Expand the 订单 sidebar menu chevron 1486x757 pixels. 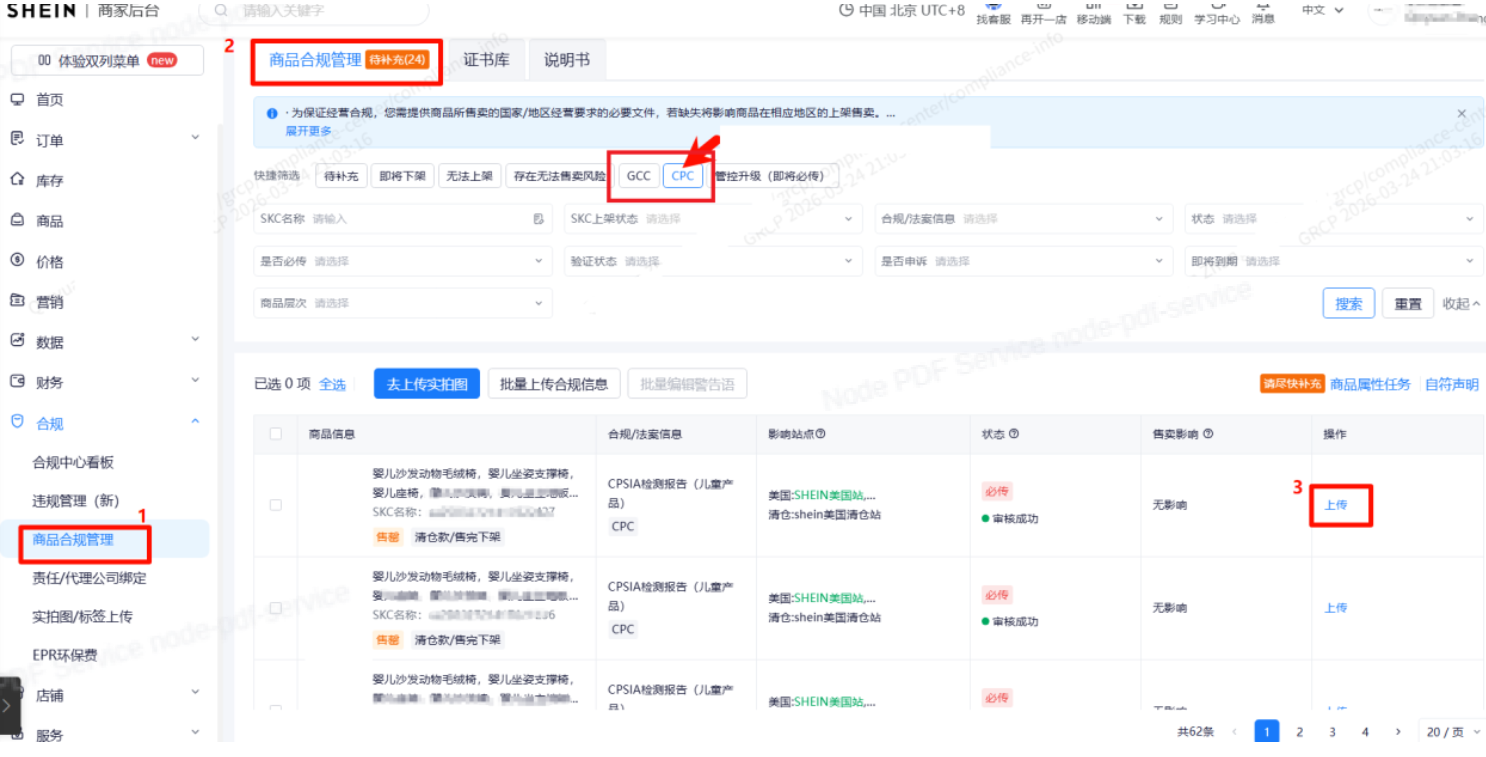pos(196,137)
